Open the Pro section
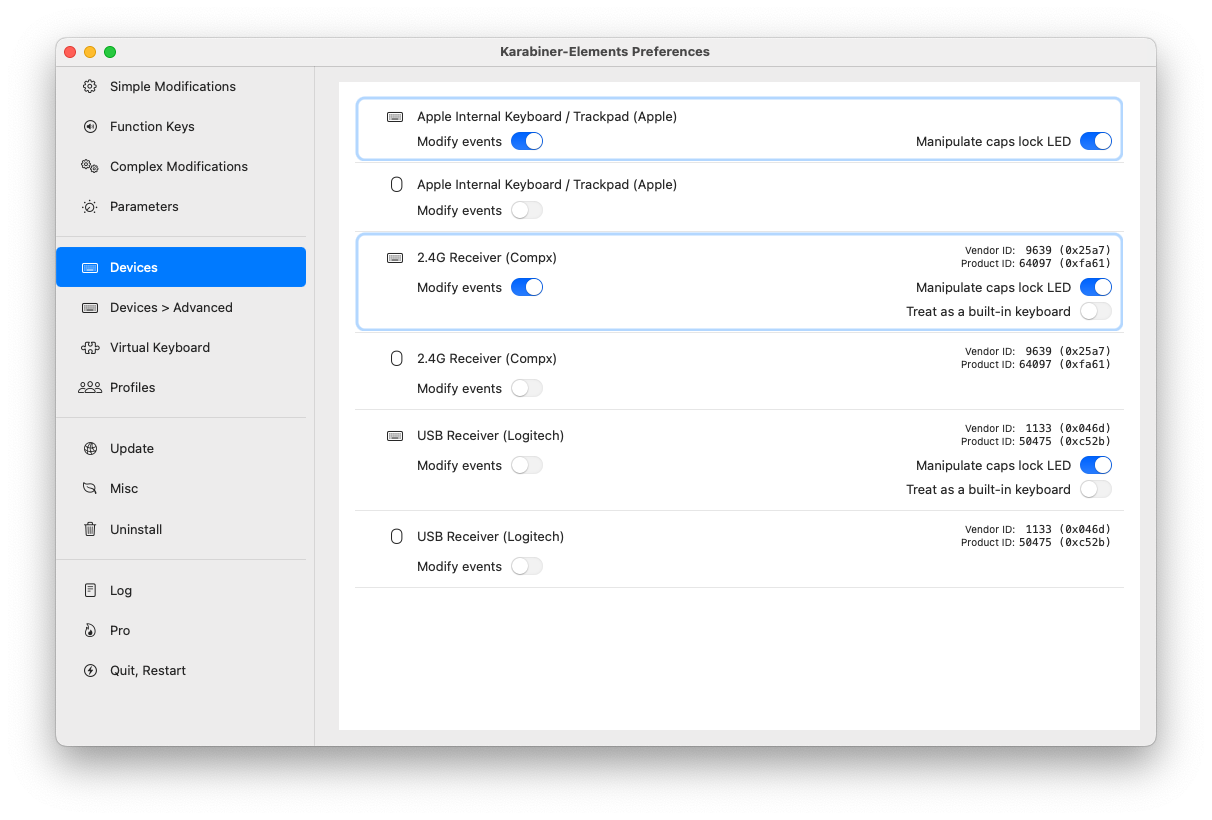 coord(181,630)
